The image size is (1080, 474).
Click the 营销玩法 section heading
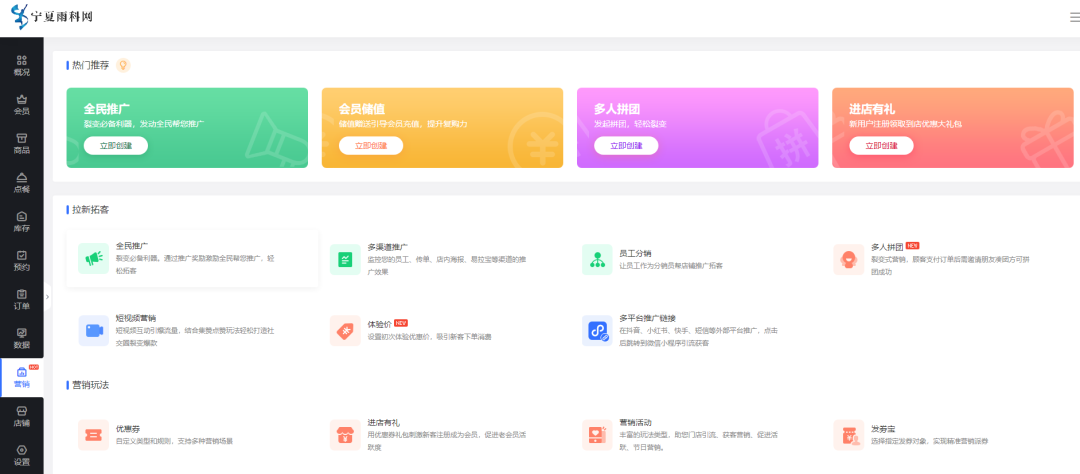pyautogui.click(x=90, y=384)
